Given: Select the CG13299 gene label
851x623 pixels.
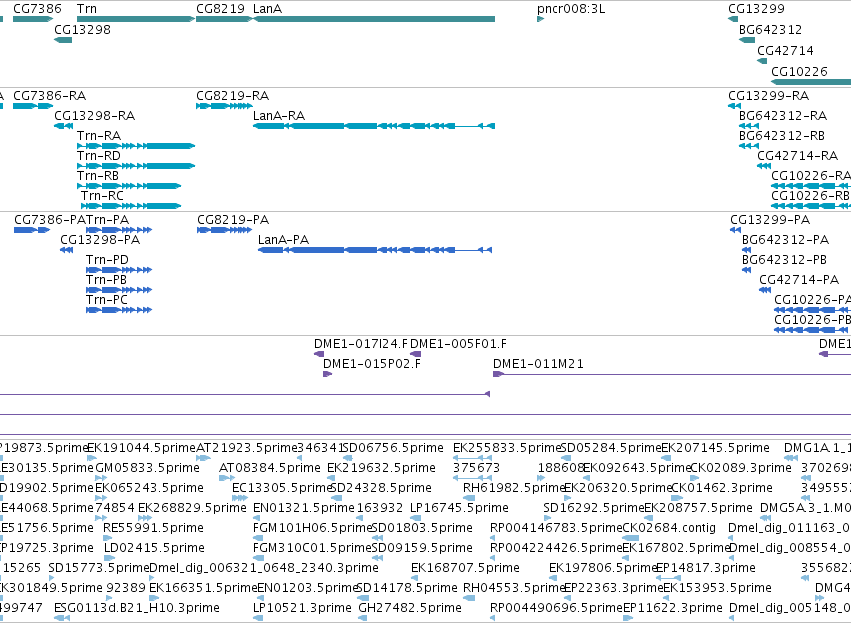Looking at the screenshot, I should 756,9.
